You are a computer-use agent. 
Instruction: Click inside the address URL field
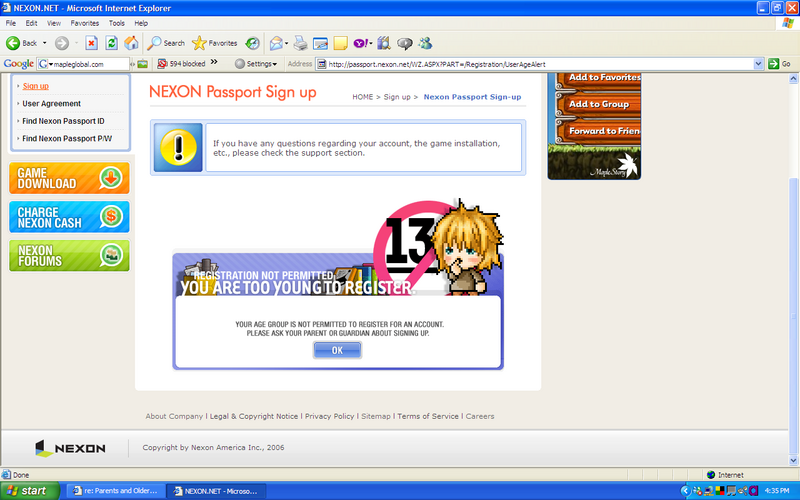pos(540,64)
